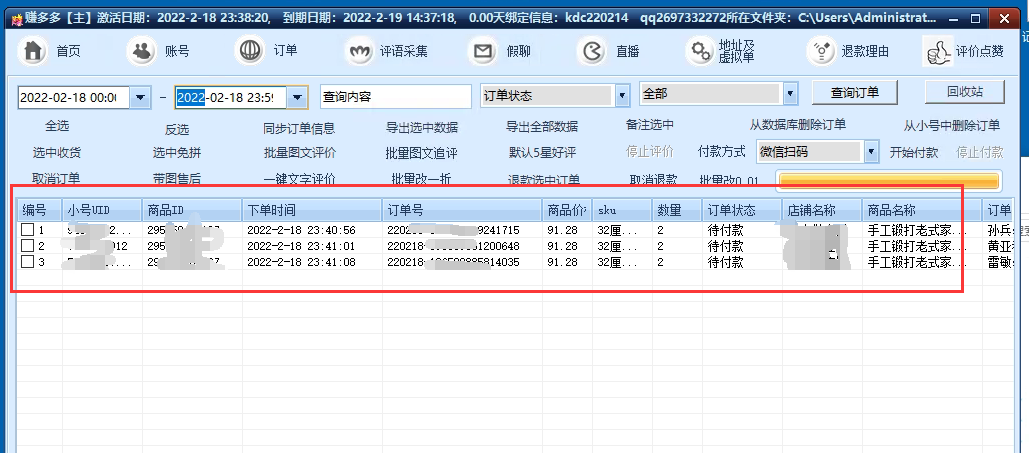Open 地址及虚拟单 address settings
Image resolution: width=1029 pixels, height=453 pixels.
721,51
